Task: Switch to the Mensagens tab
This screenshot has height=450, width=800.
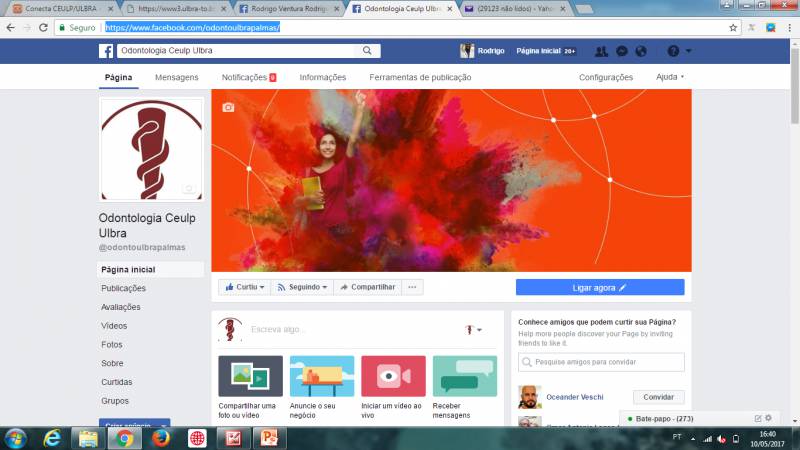Action: pos(176,77)
